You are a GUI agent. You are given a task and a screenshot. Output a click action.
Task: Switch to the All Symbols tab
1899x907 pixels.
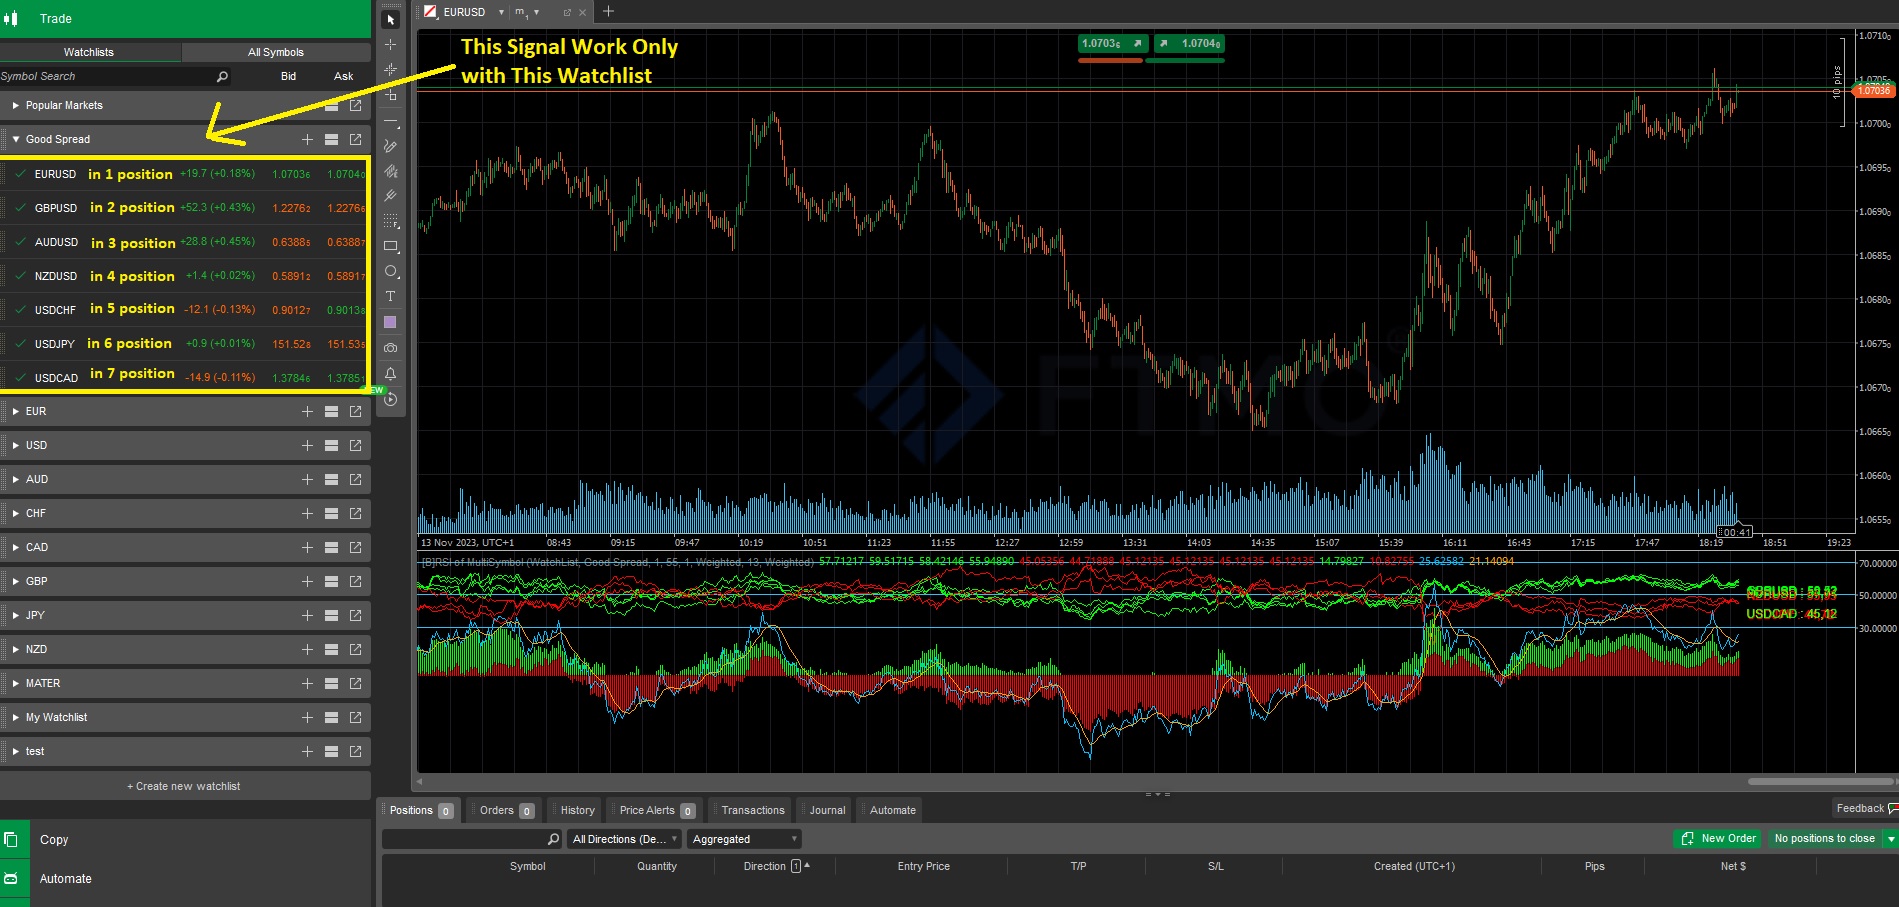coord(275,51)
